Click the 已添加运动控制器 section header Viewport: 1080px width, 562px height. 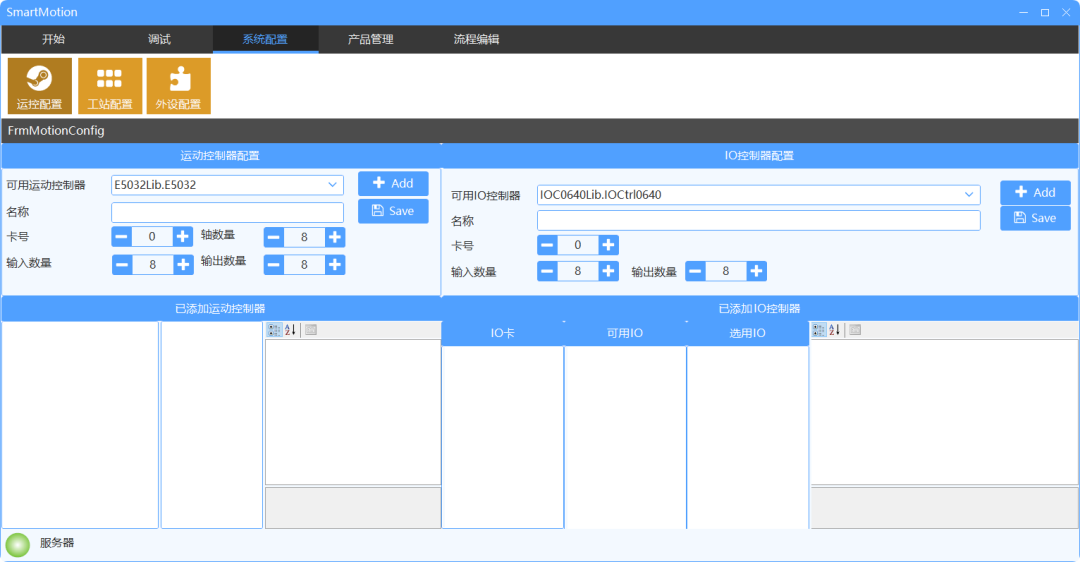point(220,309)
